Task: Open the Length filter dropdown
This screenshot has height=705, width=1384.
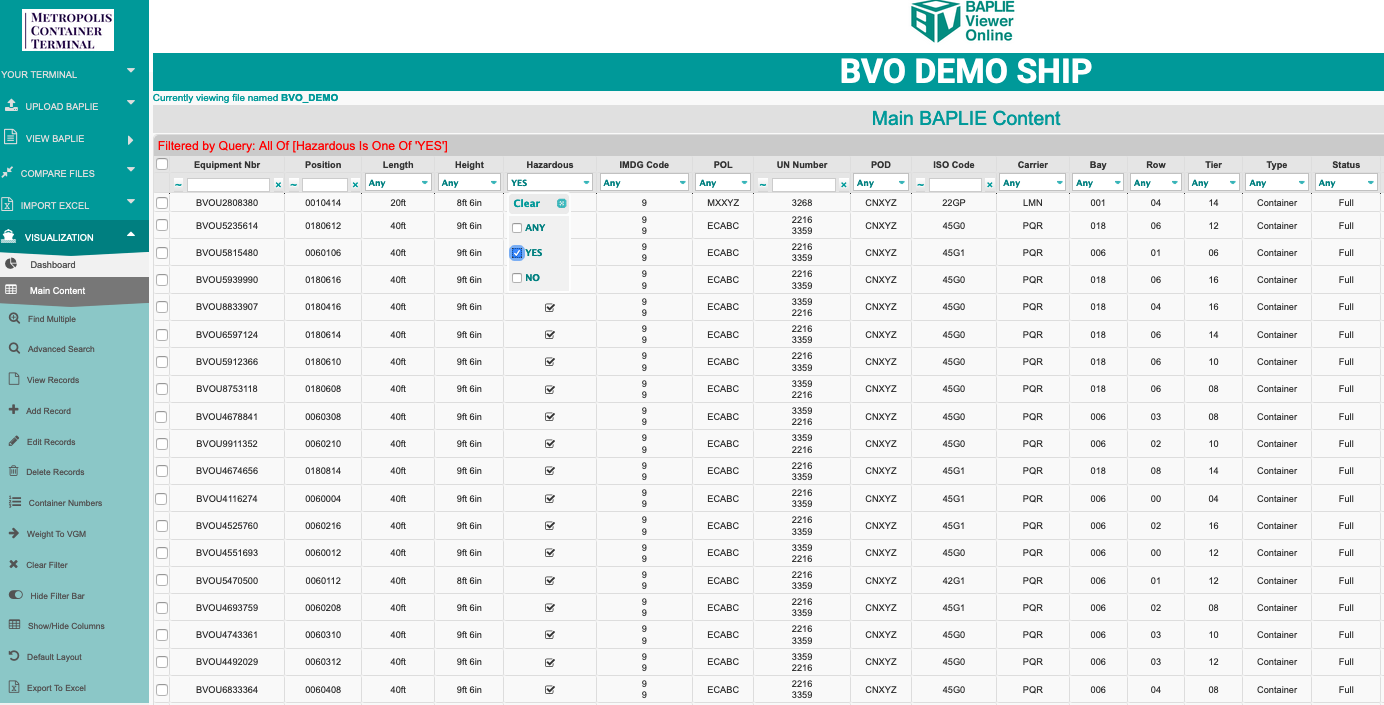Action: pyautogui.click(x=398, y=183)
